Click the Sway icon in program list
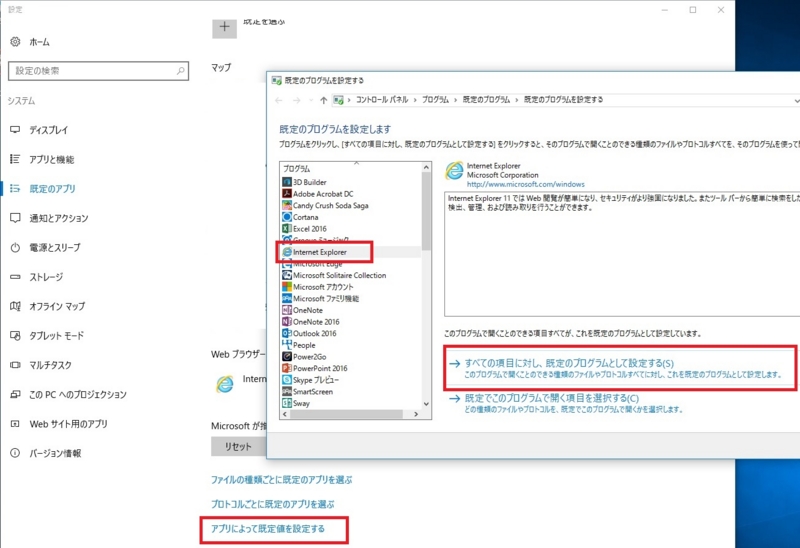This screenshot has height=548, width=800. pyautogui.click(x=287, y=403)
